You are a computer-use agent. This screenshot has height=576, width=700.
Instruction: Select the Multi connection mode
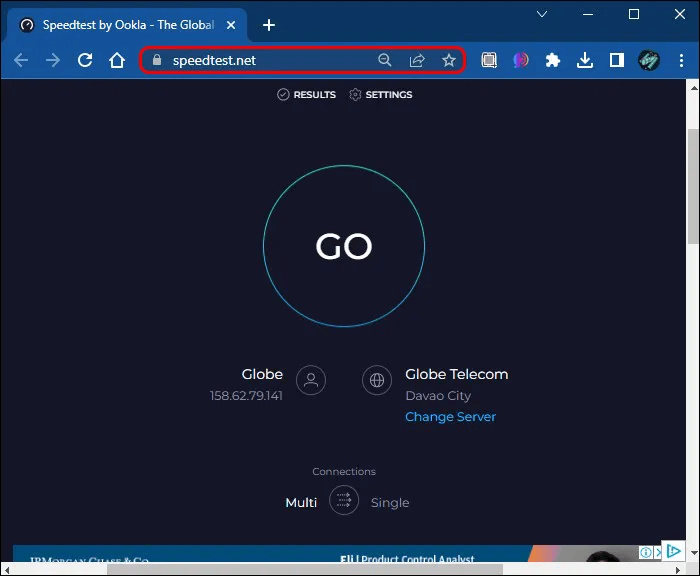301,503
